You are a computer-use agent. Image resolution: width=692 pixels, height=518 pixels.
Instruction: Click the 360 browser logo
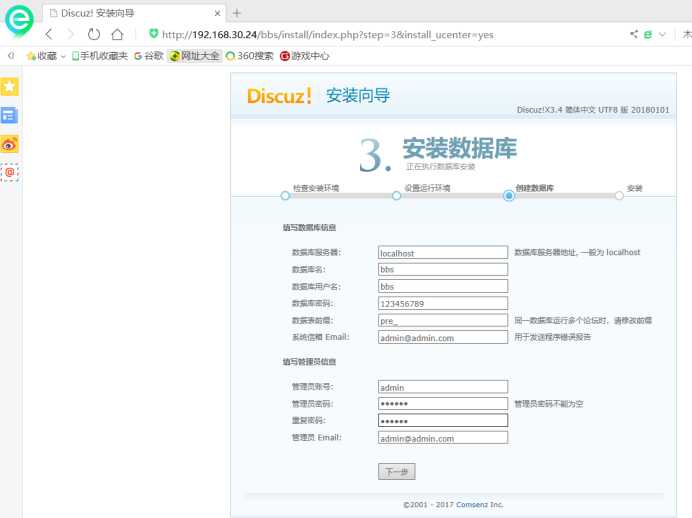pos(19,19)
